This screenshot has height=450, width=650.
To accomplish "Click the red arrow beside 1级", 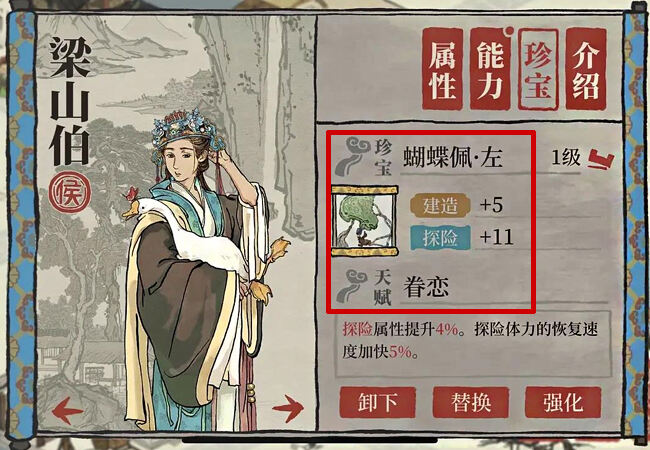I will click(601, 159).
